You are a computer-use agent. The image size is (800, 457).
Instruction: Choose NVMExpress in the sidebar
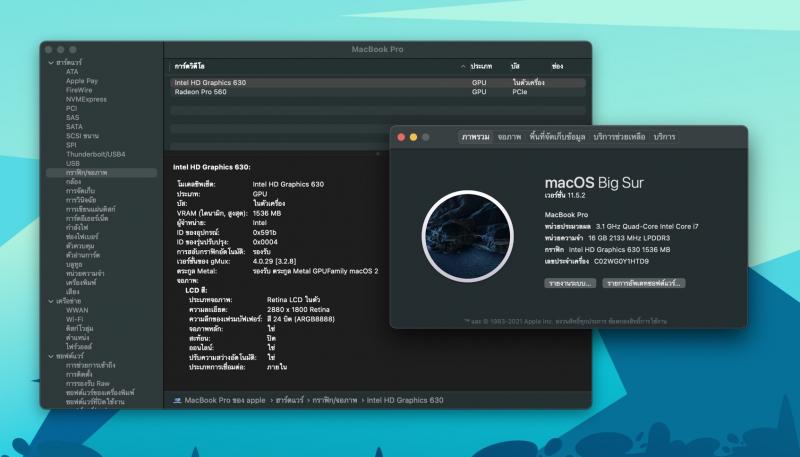[86, 99]
